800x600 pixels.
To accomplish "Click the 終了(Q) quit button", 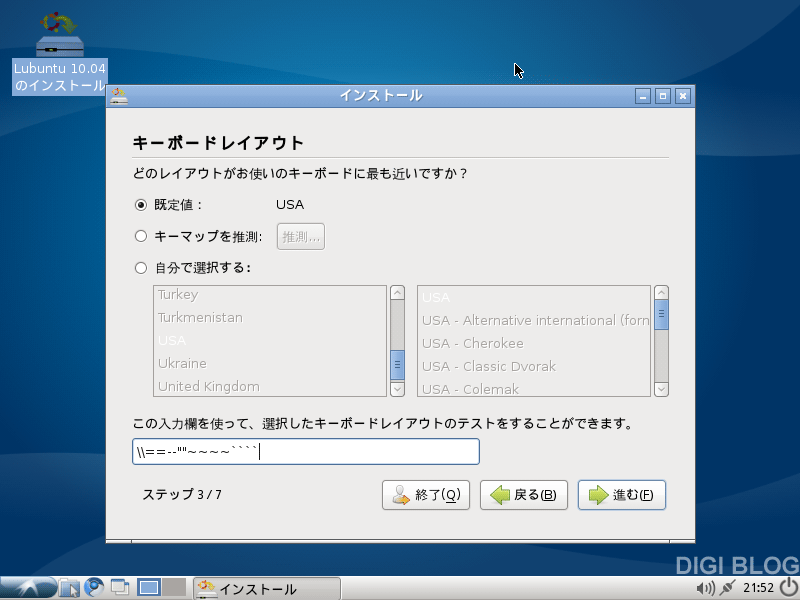I will (426, 495).
